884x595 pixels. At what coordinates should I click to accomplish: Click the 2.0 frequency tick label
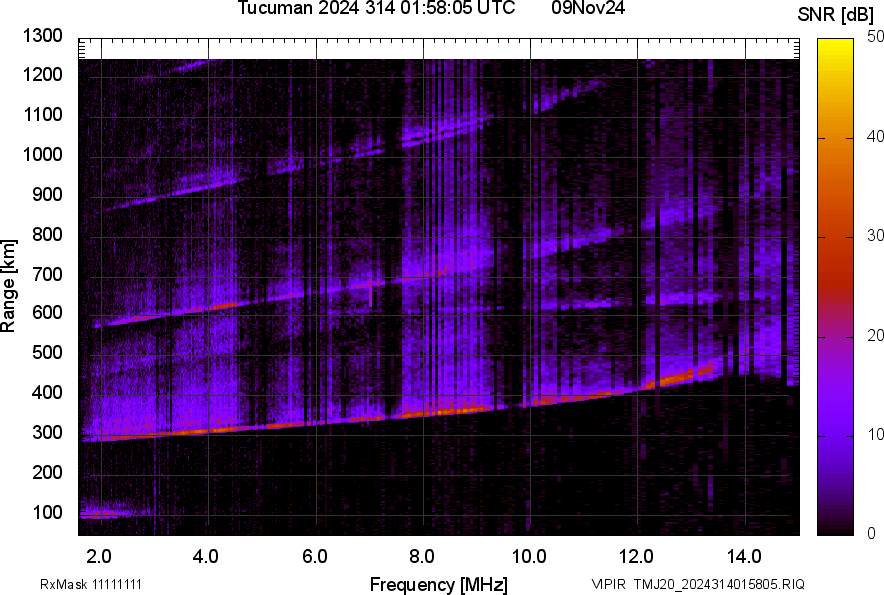[99, 556]
